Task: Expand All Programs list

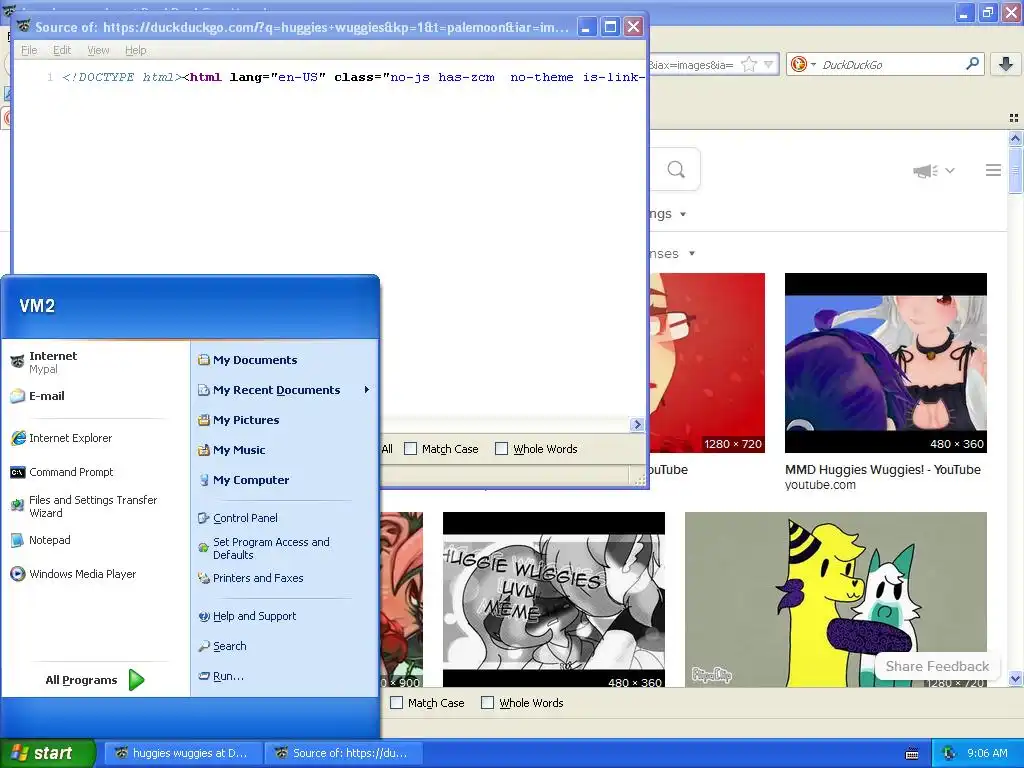Action: click(x=95, y=680)
